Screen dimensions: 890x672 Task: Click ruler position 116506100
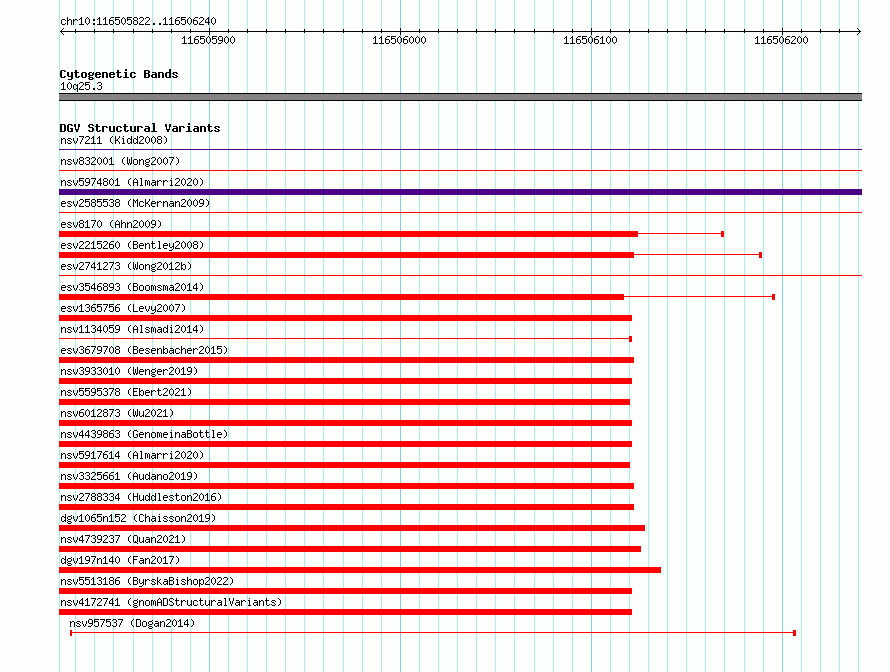click(x=590, y=40)
